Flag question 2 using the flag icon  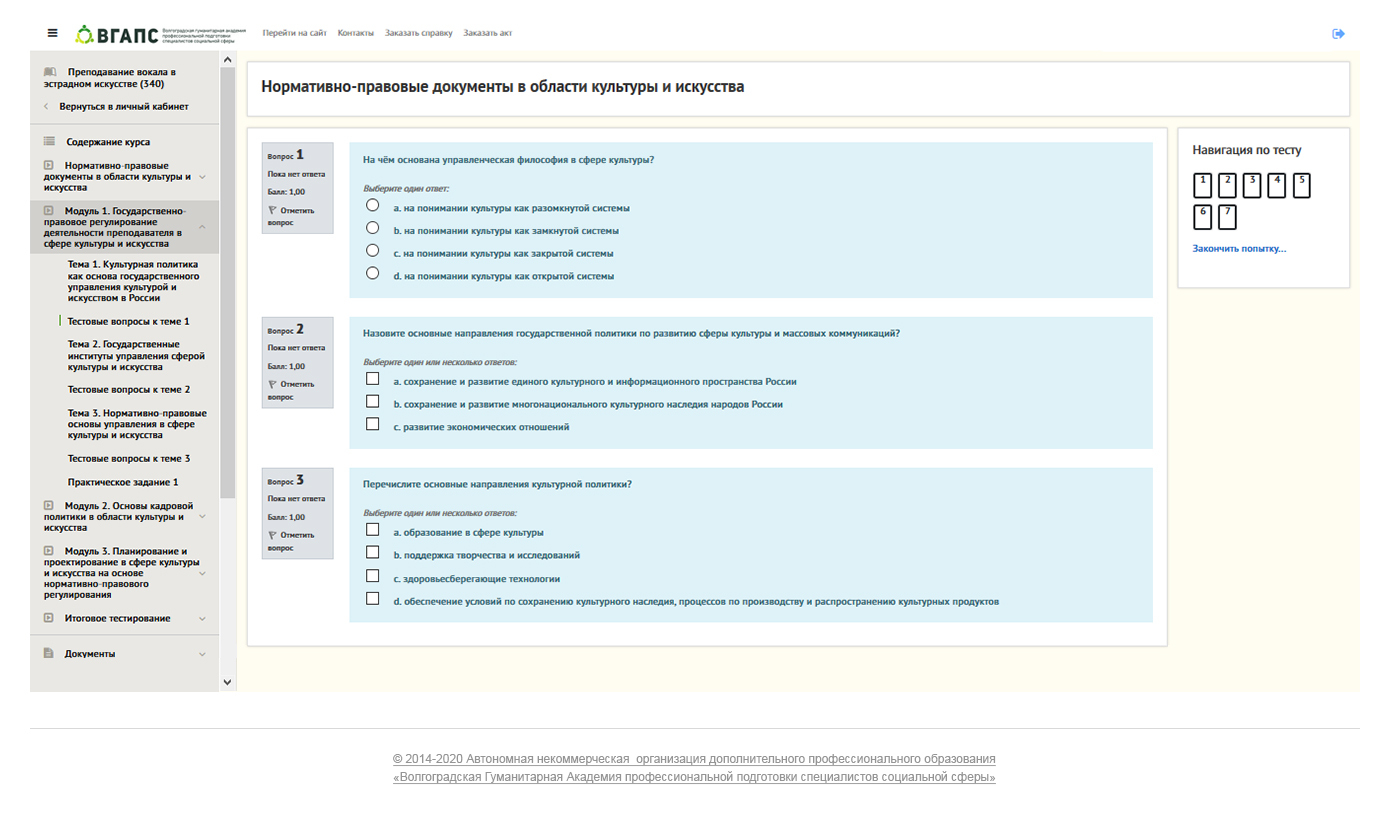point(272,384)
